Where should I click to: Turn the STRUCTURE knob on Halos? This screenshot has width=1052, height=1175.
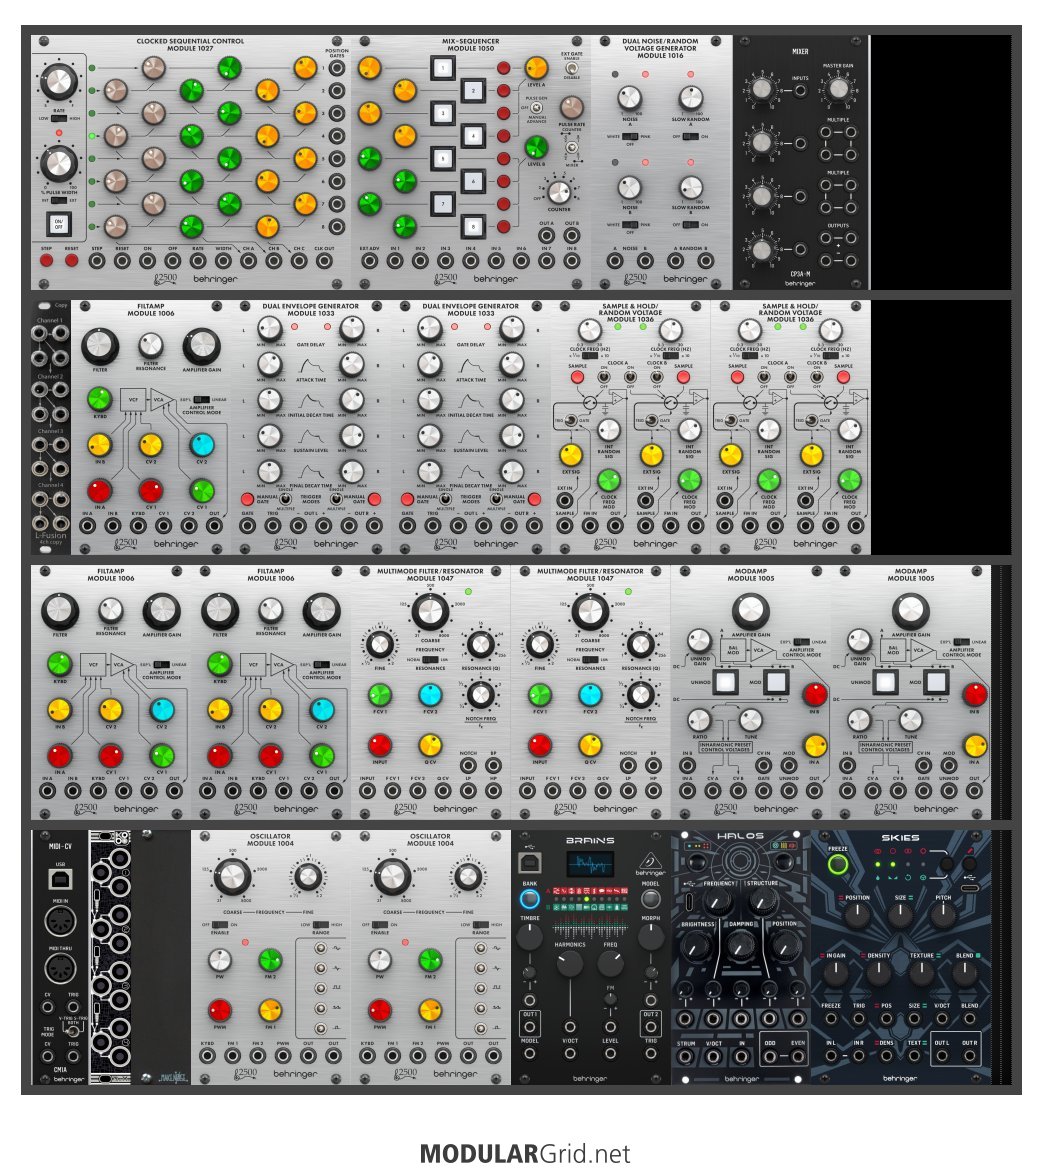[763, 901]
